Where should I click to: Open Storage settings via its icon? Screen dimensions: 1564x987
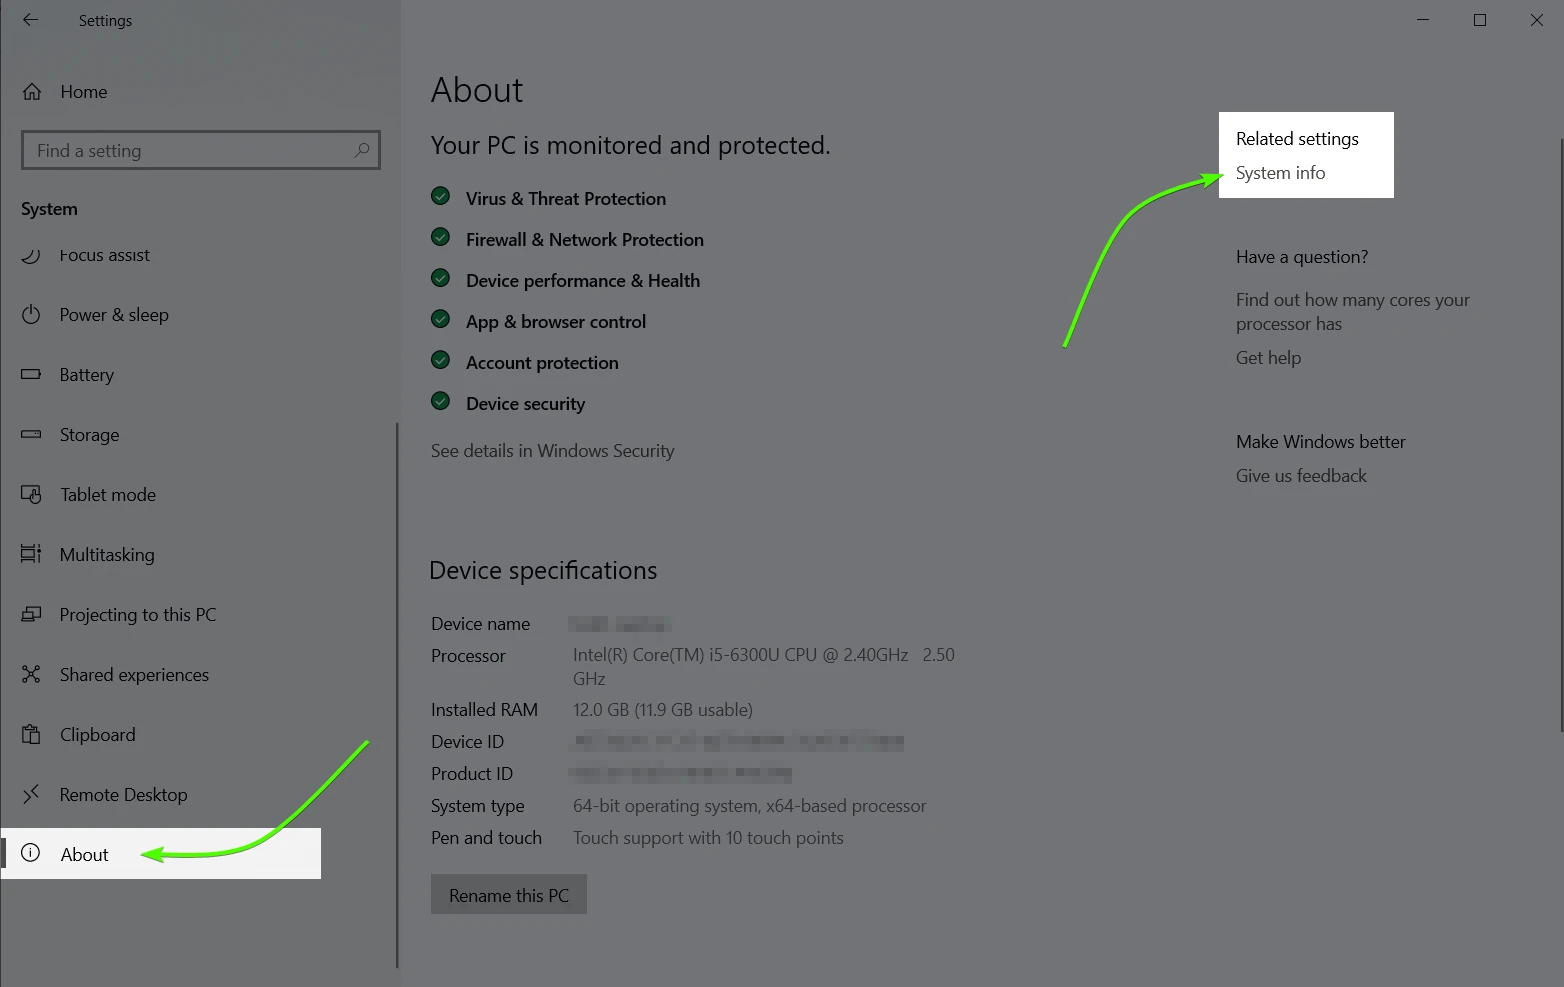30,434
